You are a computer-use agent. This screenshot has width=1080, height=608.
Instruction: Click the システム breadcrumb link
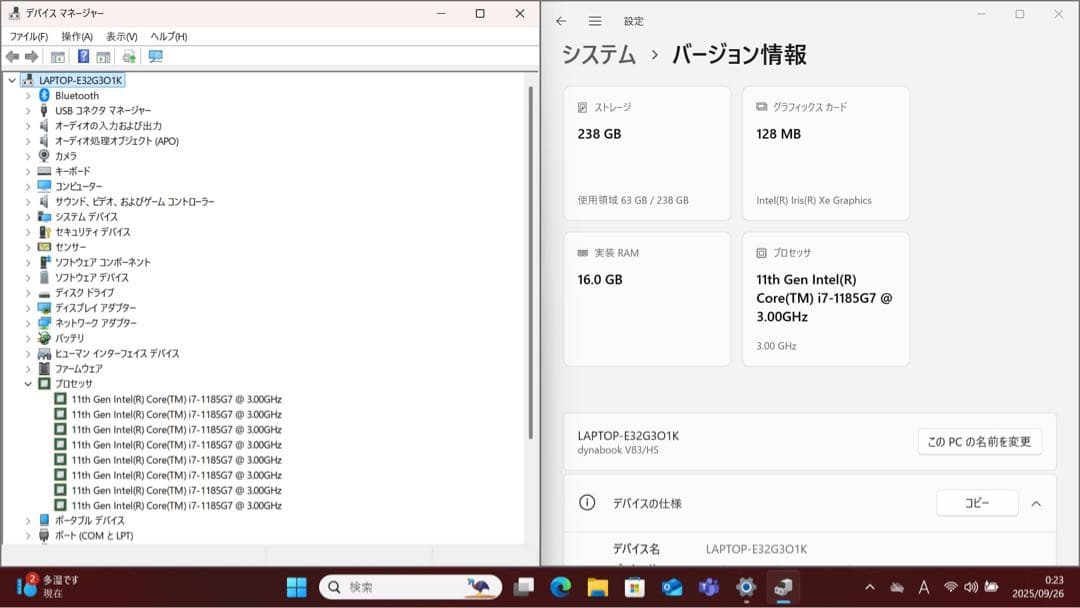599,54
